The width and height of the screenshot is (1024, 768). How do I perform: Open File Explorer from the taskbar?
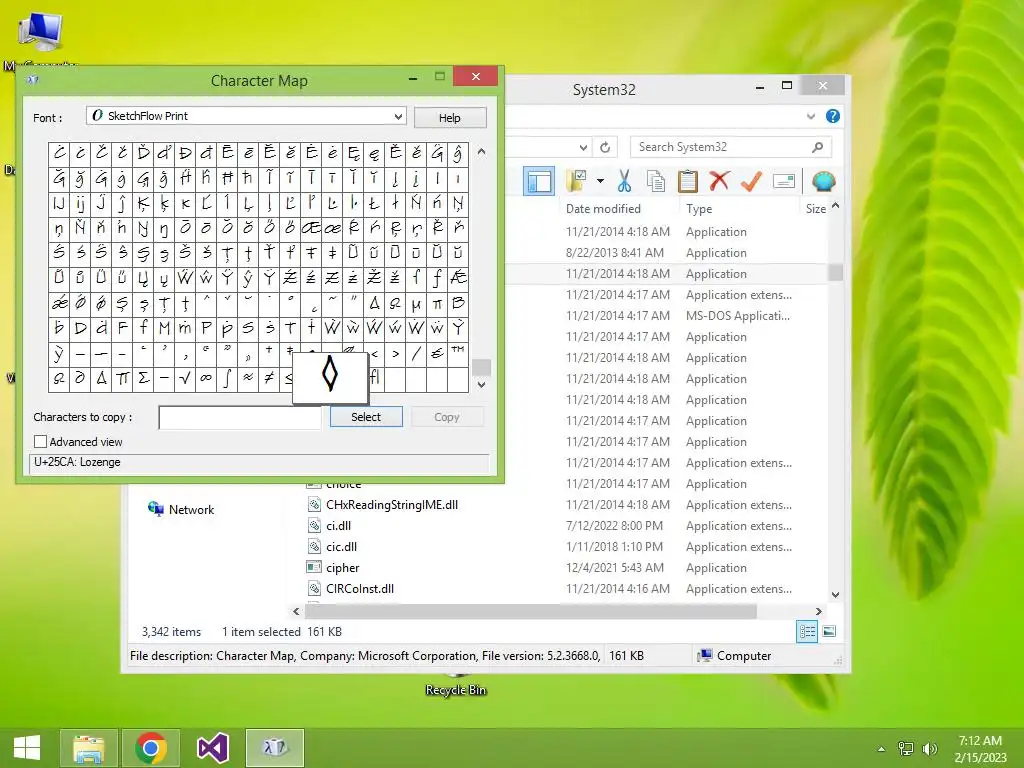click(x=89, y=748)
